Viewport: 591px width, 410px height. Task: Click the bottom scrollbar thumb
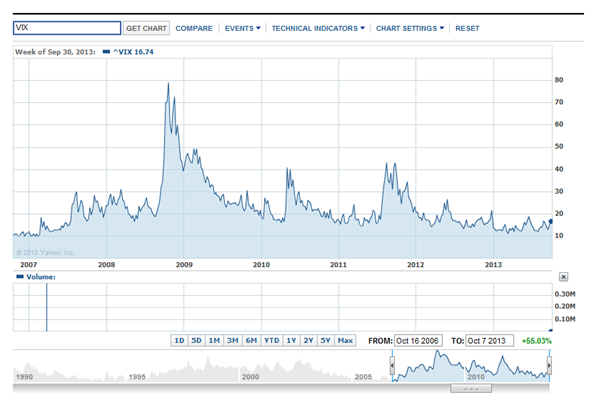tap(471, 388)
